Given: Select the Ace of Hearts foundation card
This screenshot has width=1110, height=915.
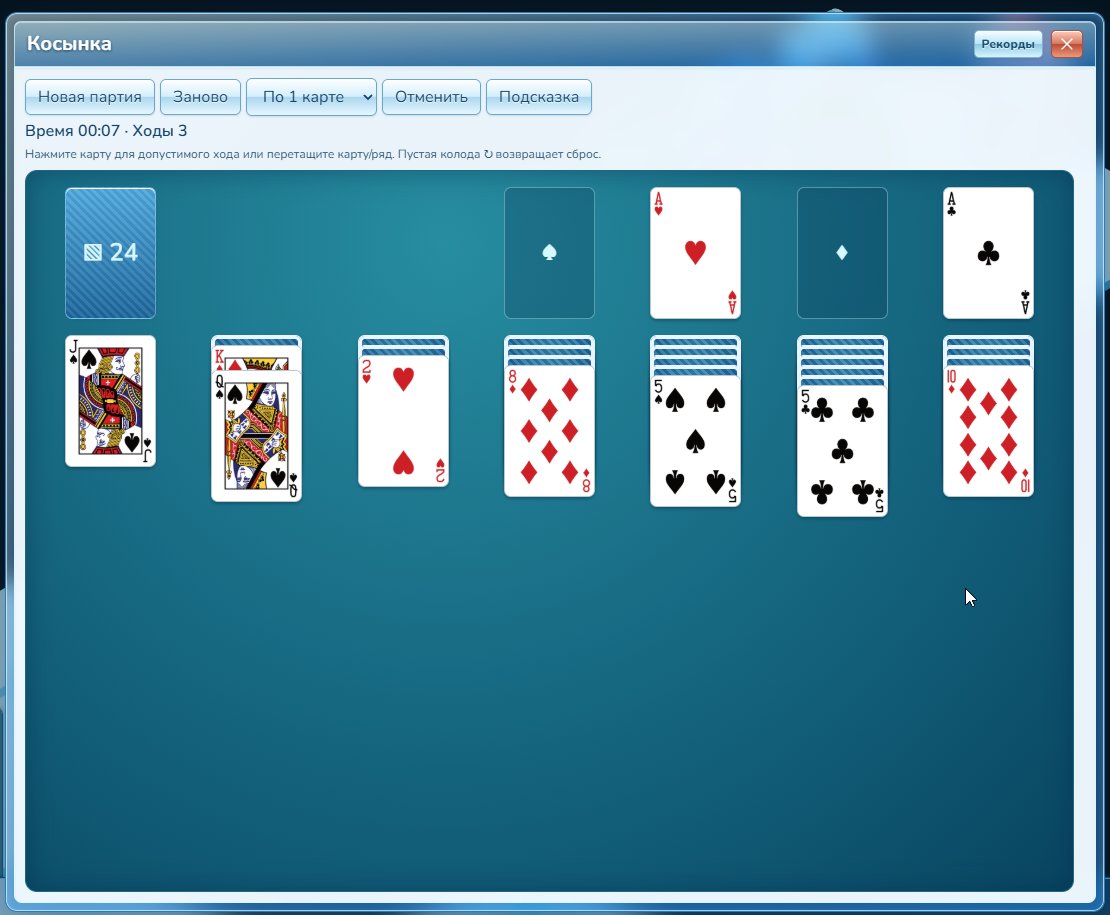Looking at the screenshot, I should [x=695, y=253].
